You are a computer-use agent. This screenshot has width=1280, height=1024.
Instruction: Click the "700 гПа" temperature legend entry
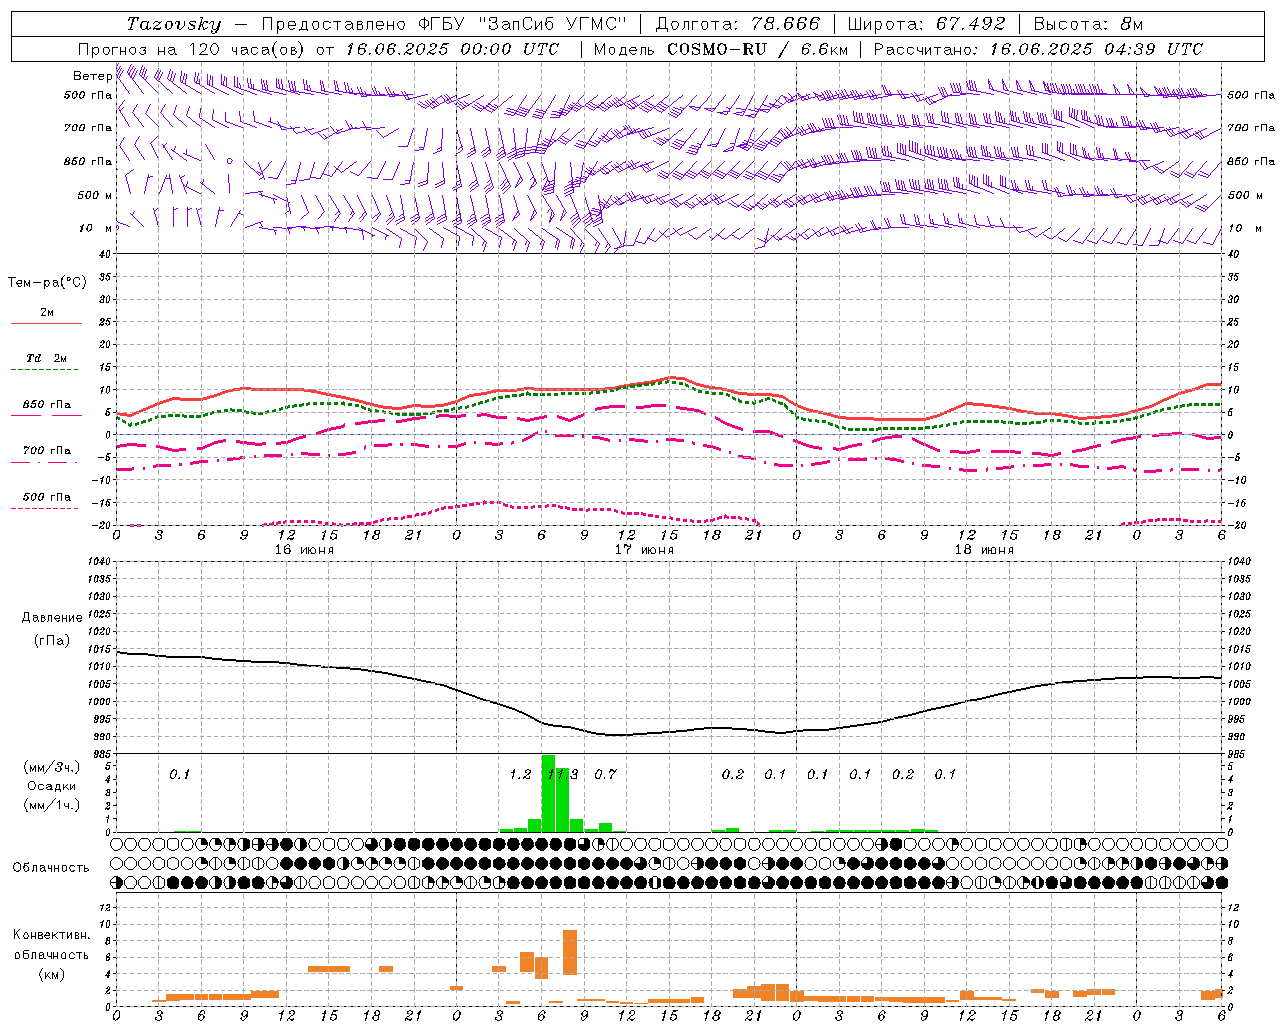pyautogui.click(x=46, y=451)
